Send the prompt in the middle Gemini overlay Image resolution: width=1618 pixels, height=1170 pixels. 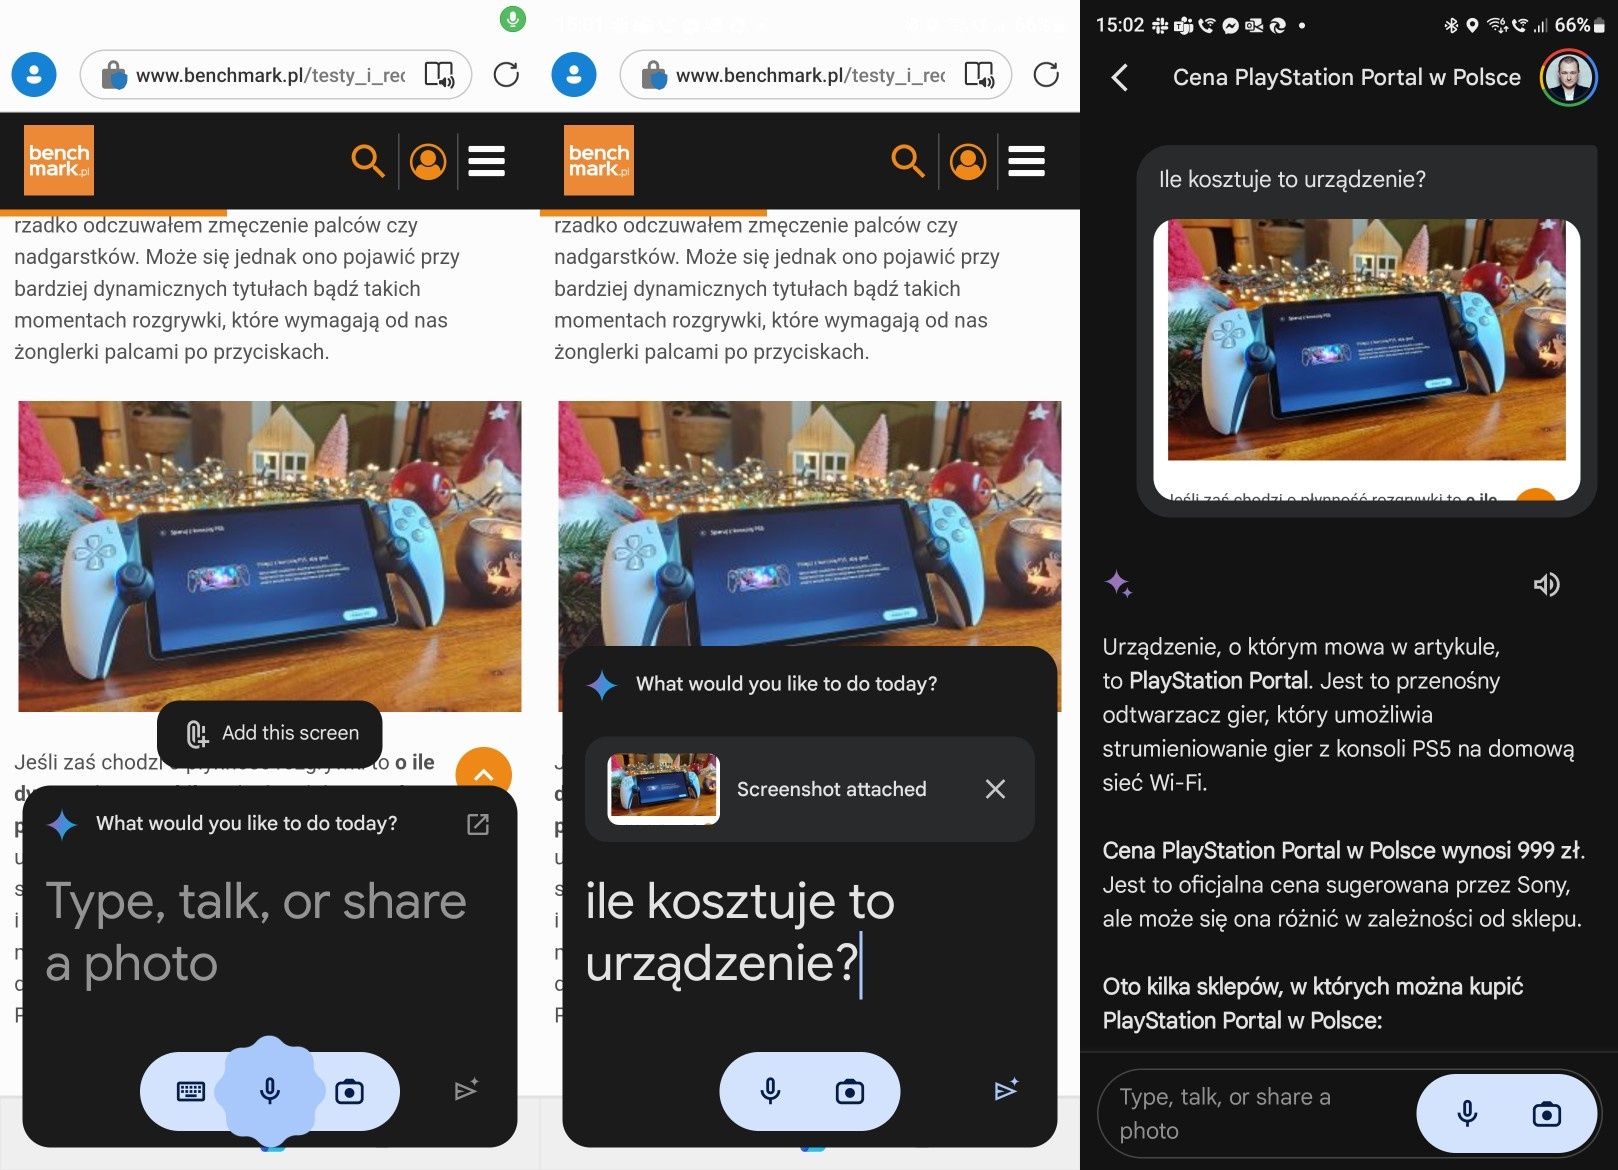click(x=1006, y=1089)
